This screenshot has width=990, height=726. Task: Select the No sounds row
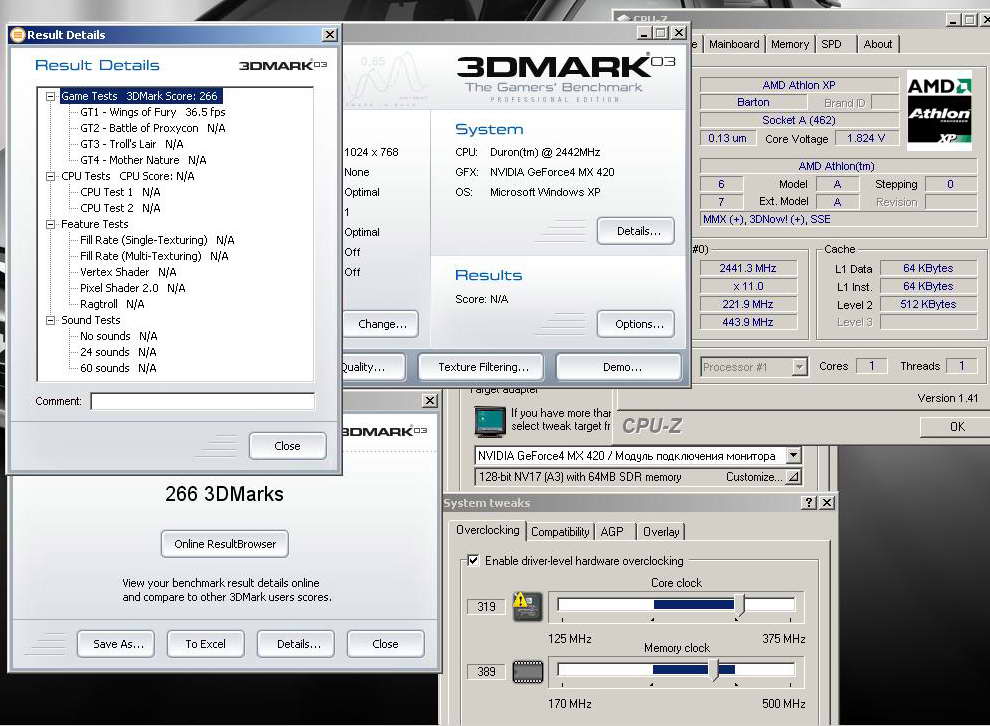coord(119,336)
